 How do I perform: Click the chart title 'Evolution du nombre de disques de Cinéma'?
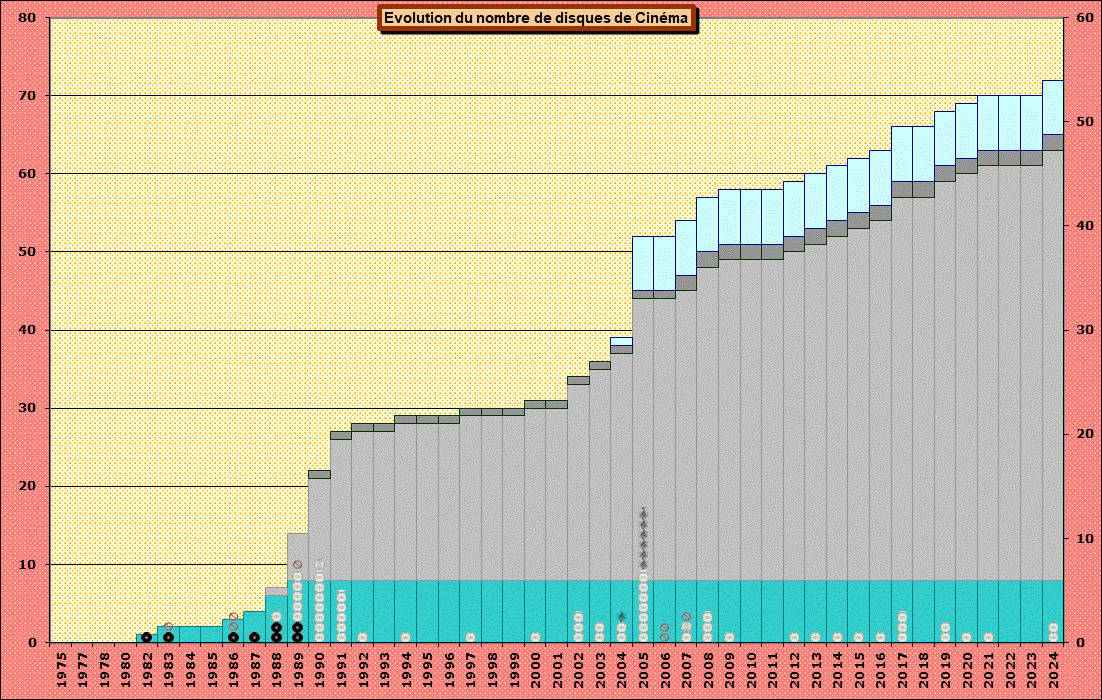pos(537,18)
